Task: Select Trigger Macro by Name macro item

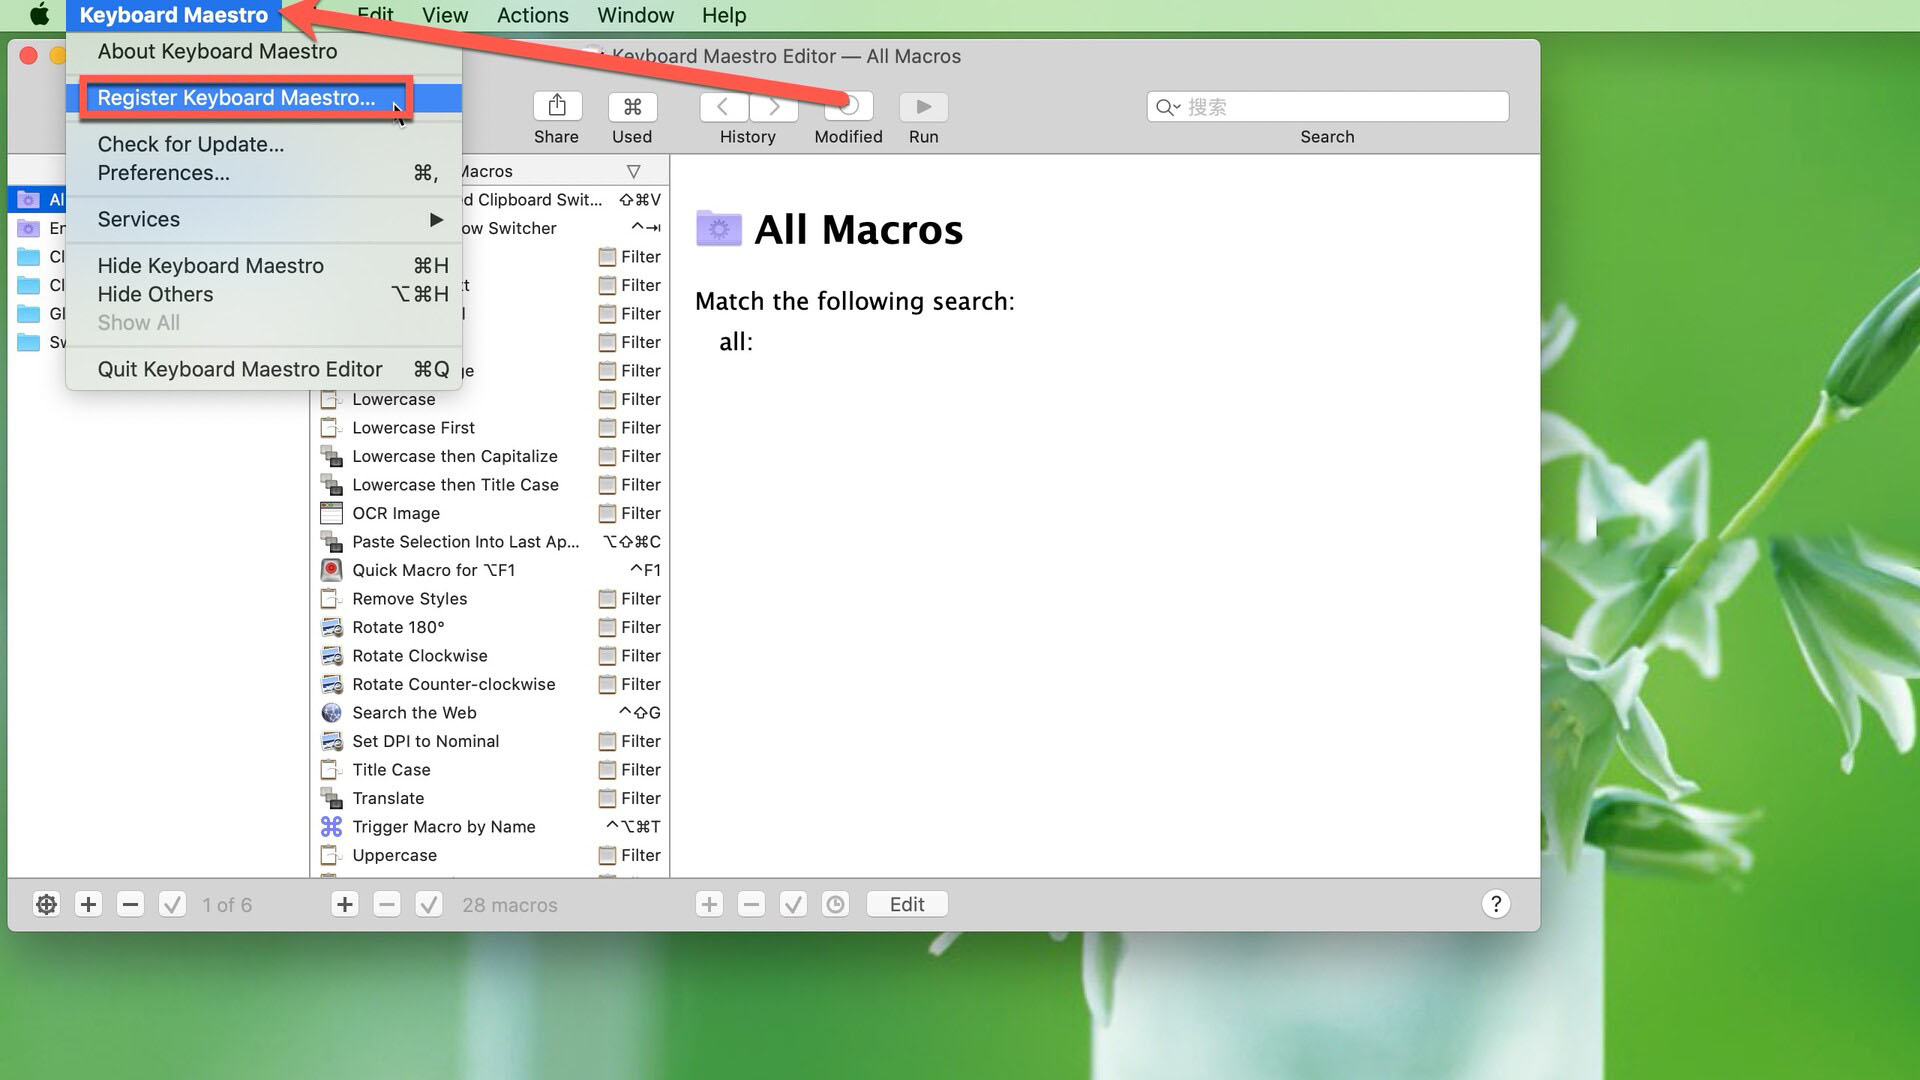Action: click(444, 827)
